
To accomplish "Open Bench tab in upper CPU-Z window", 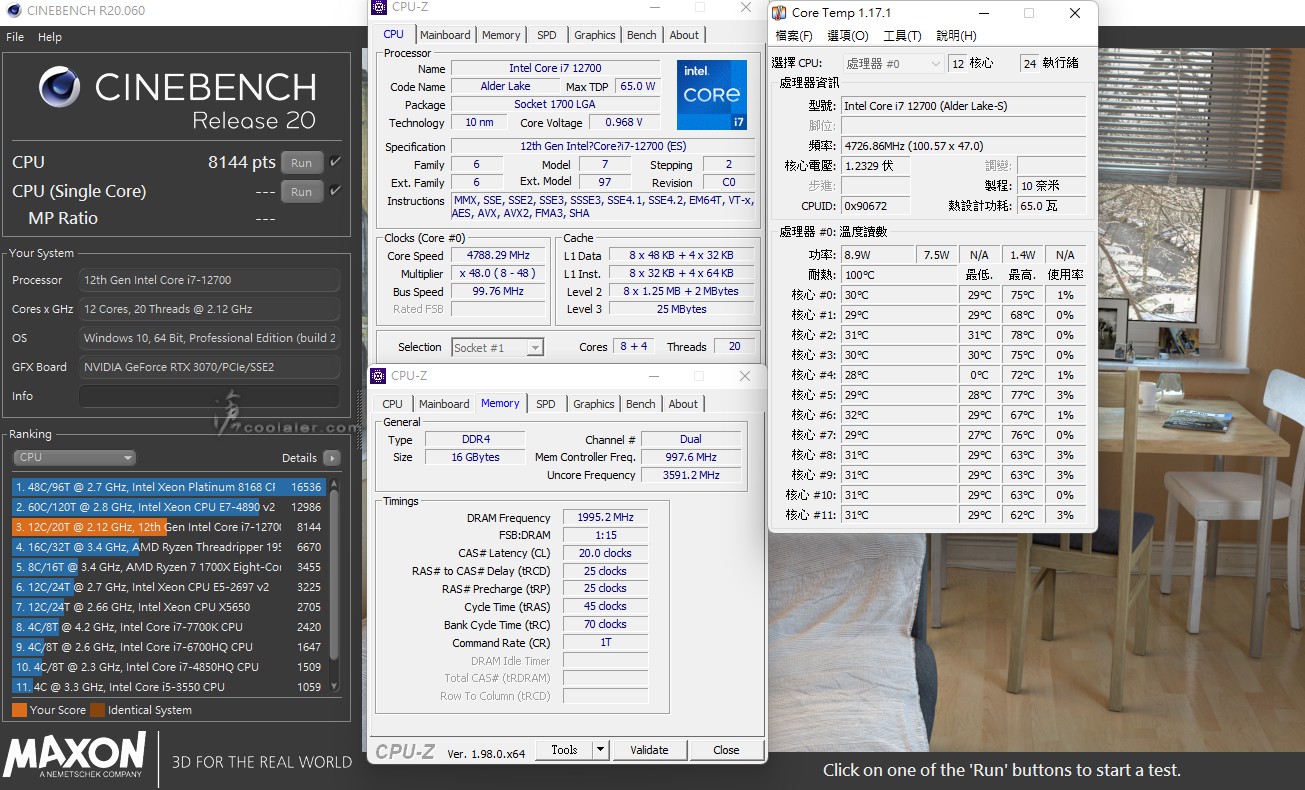I will [642, 35].
